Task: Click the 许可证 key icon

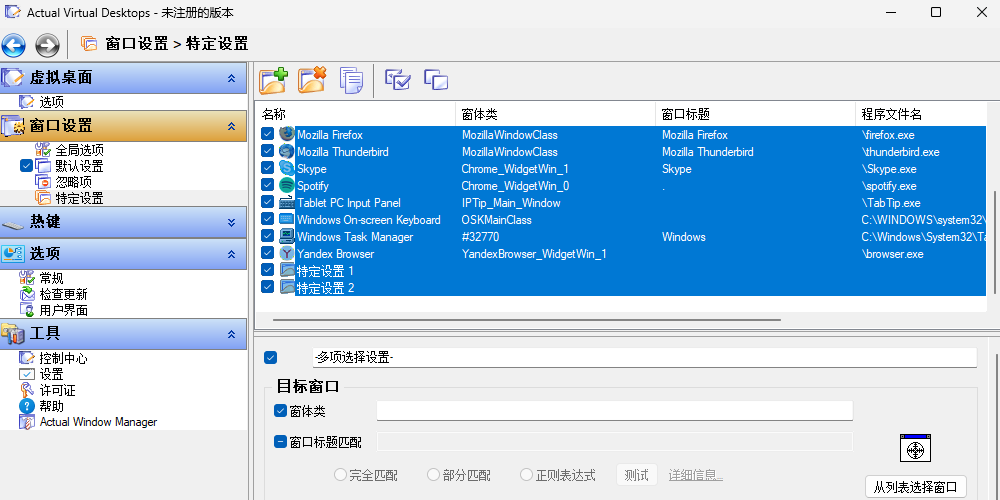Action: [27, 390]
